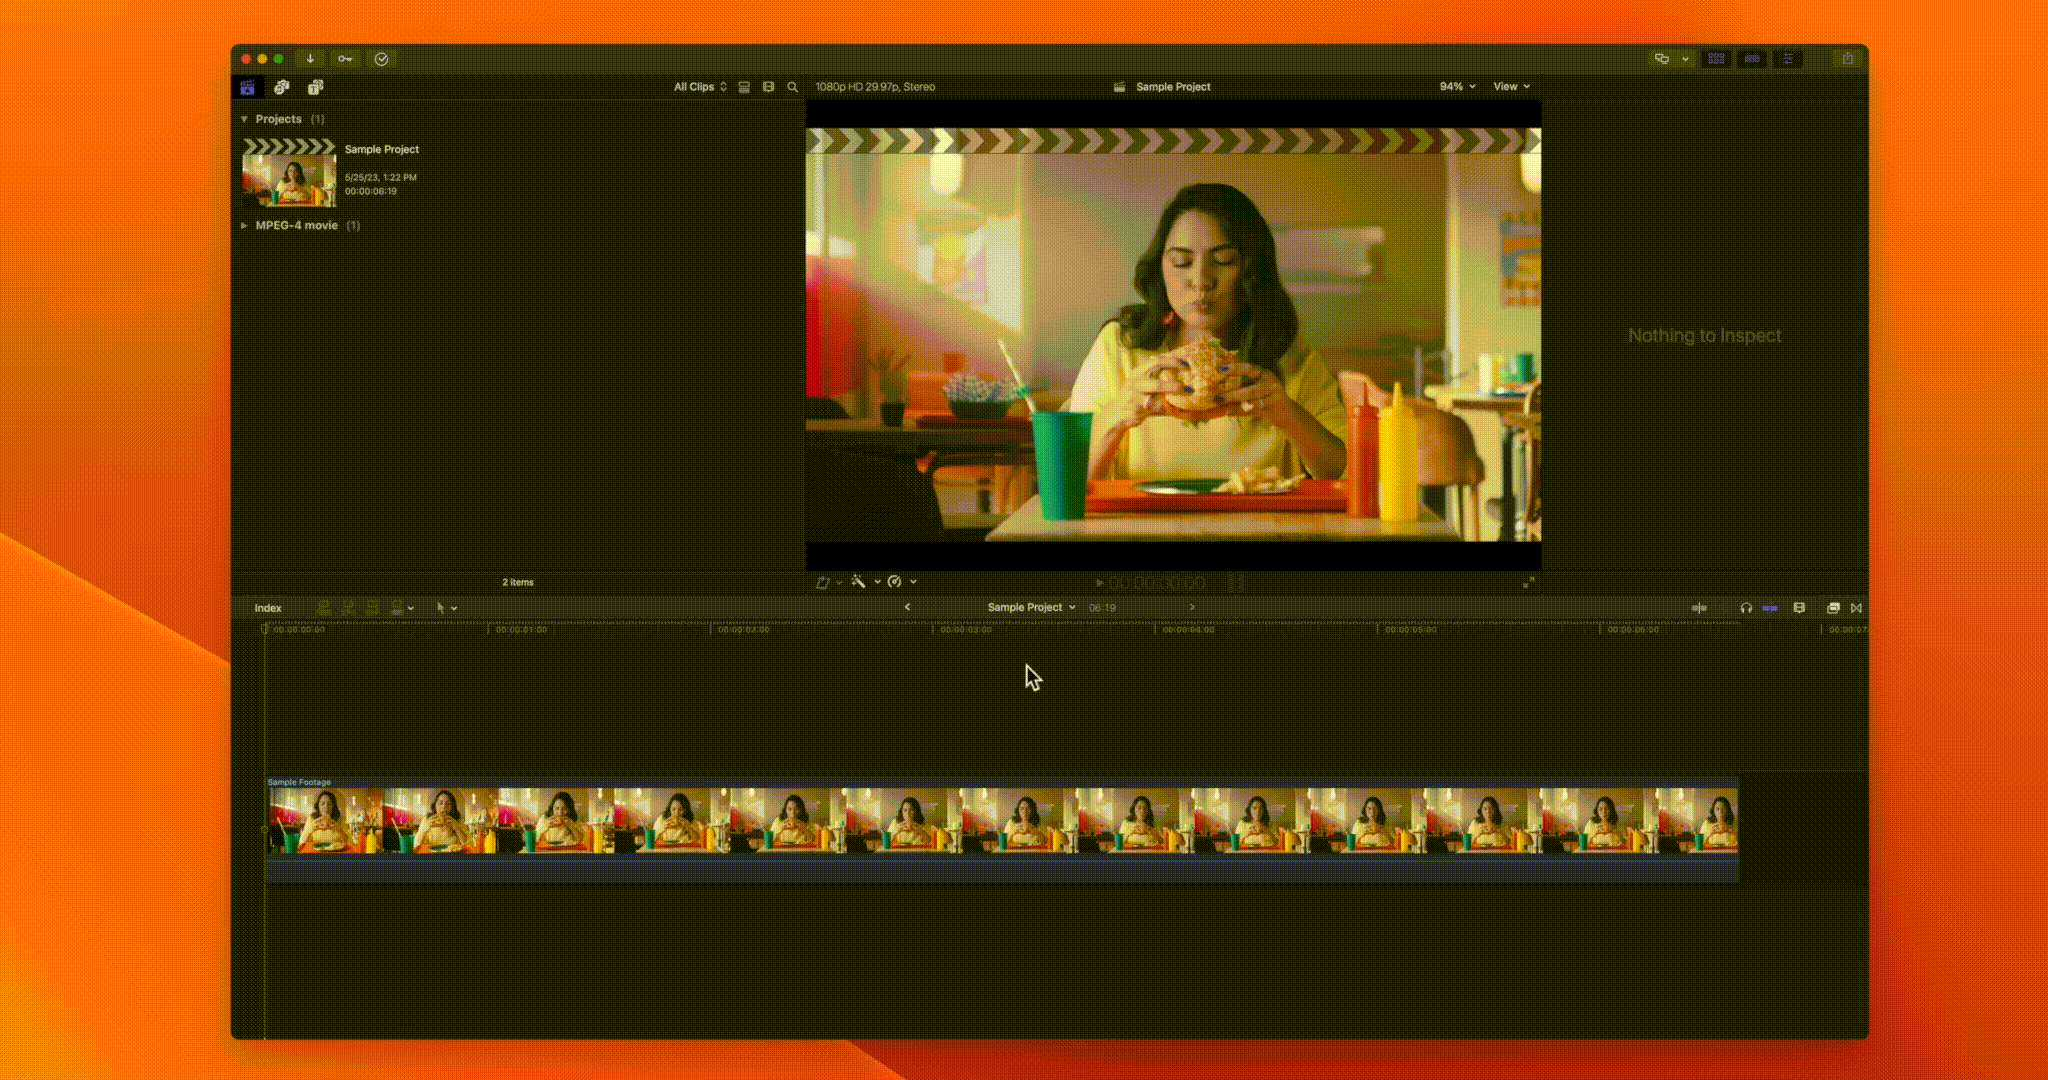
Task: Click the timeline duration 06:19 text
Action: point(1102,608)
